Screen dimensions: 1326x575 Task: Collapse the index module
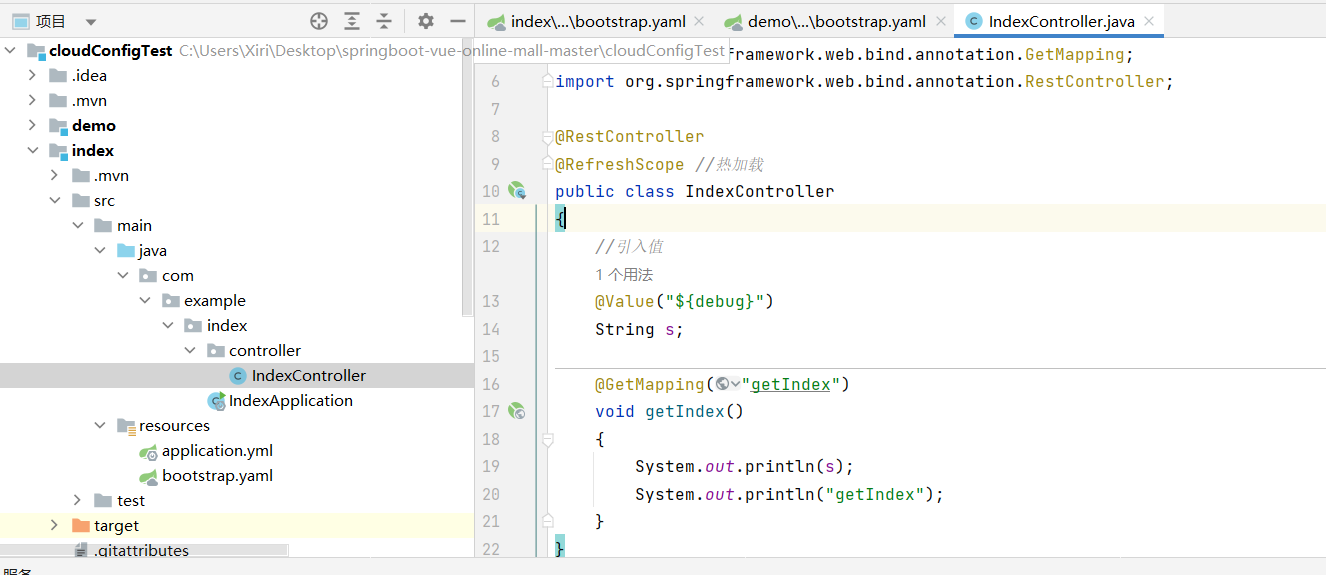(32, 150)
